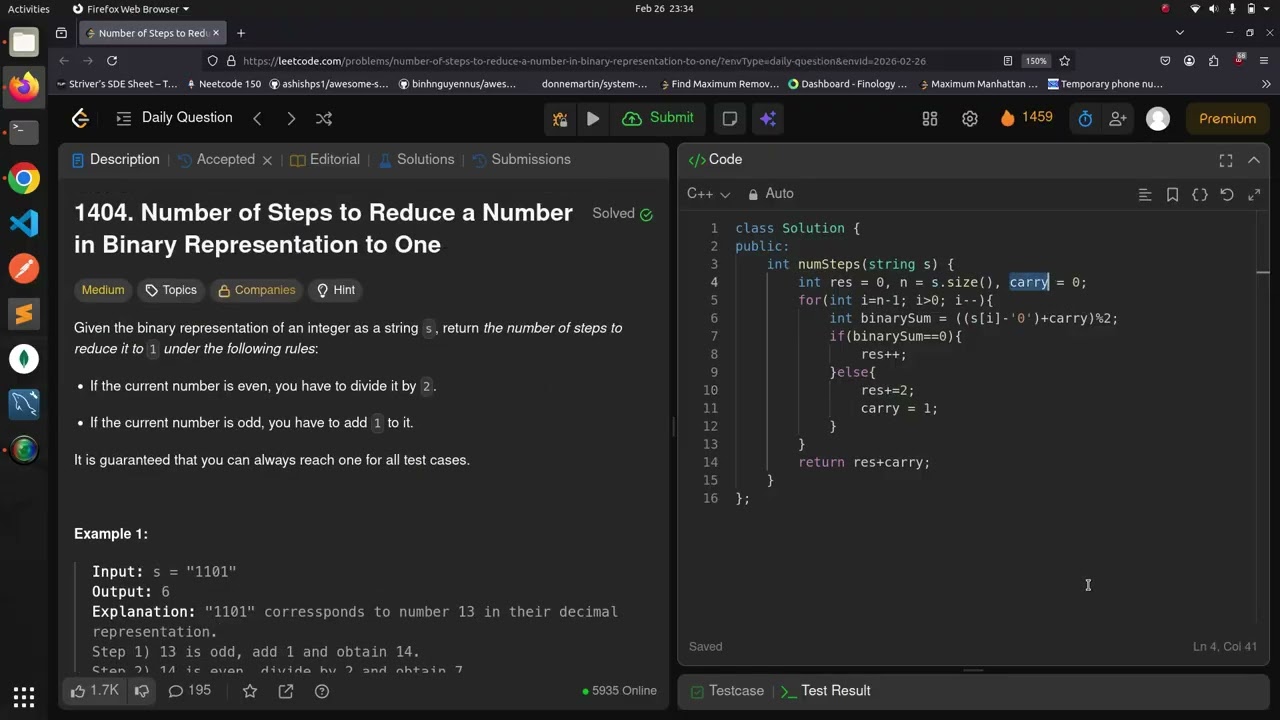This screenshot has height=720, width=1280.
Task: Maximize the Code panel corners icon
Action: (x=1226, y=160)
